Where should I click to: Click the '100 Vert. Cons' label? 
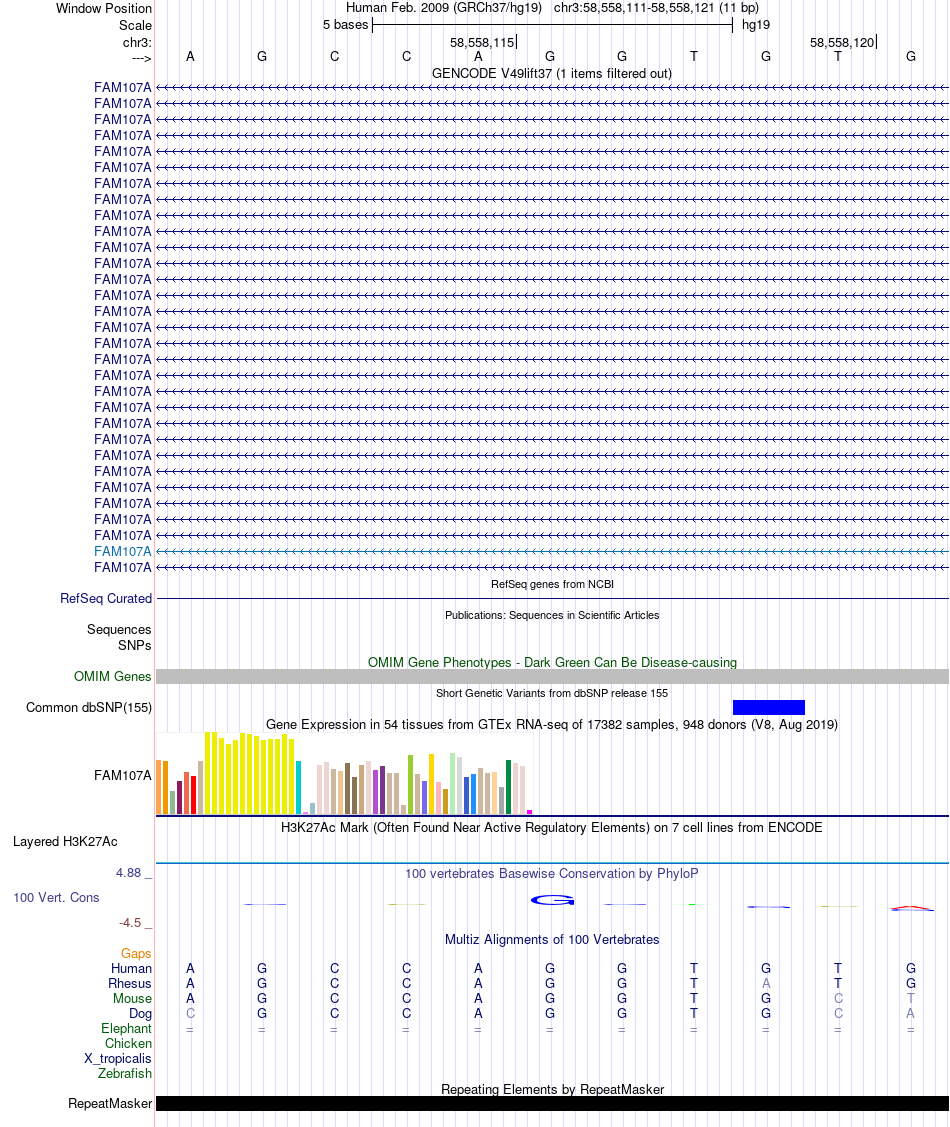point(56,897)
